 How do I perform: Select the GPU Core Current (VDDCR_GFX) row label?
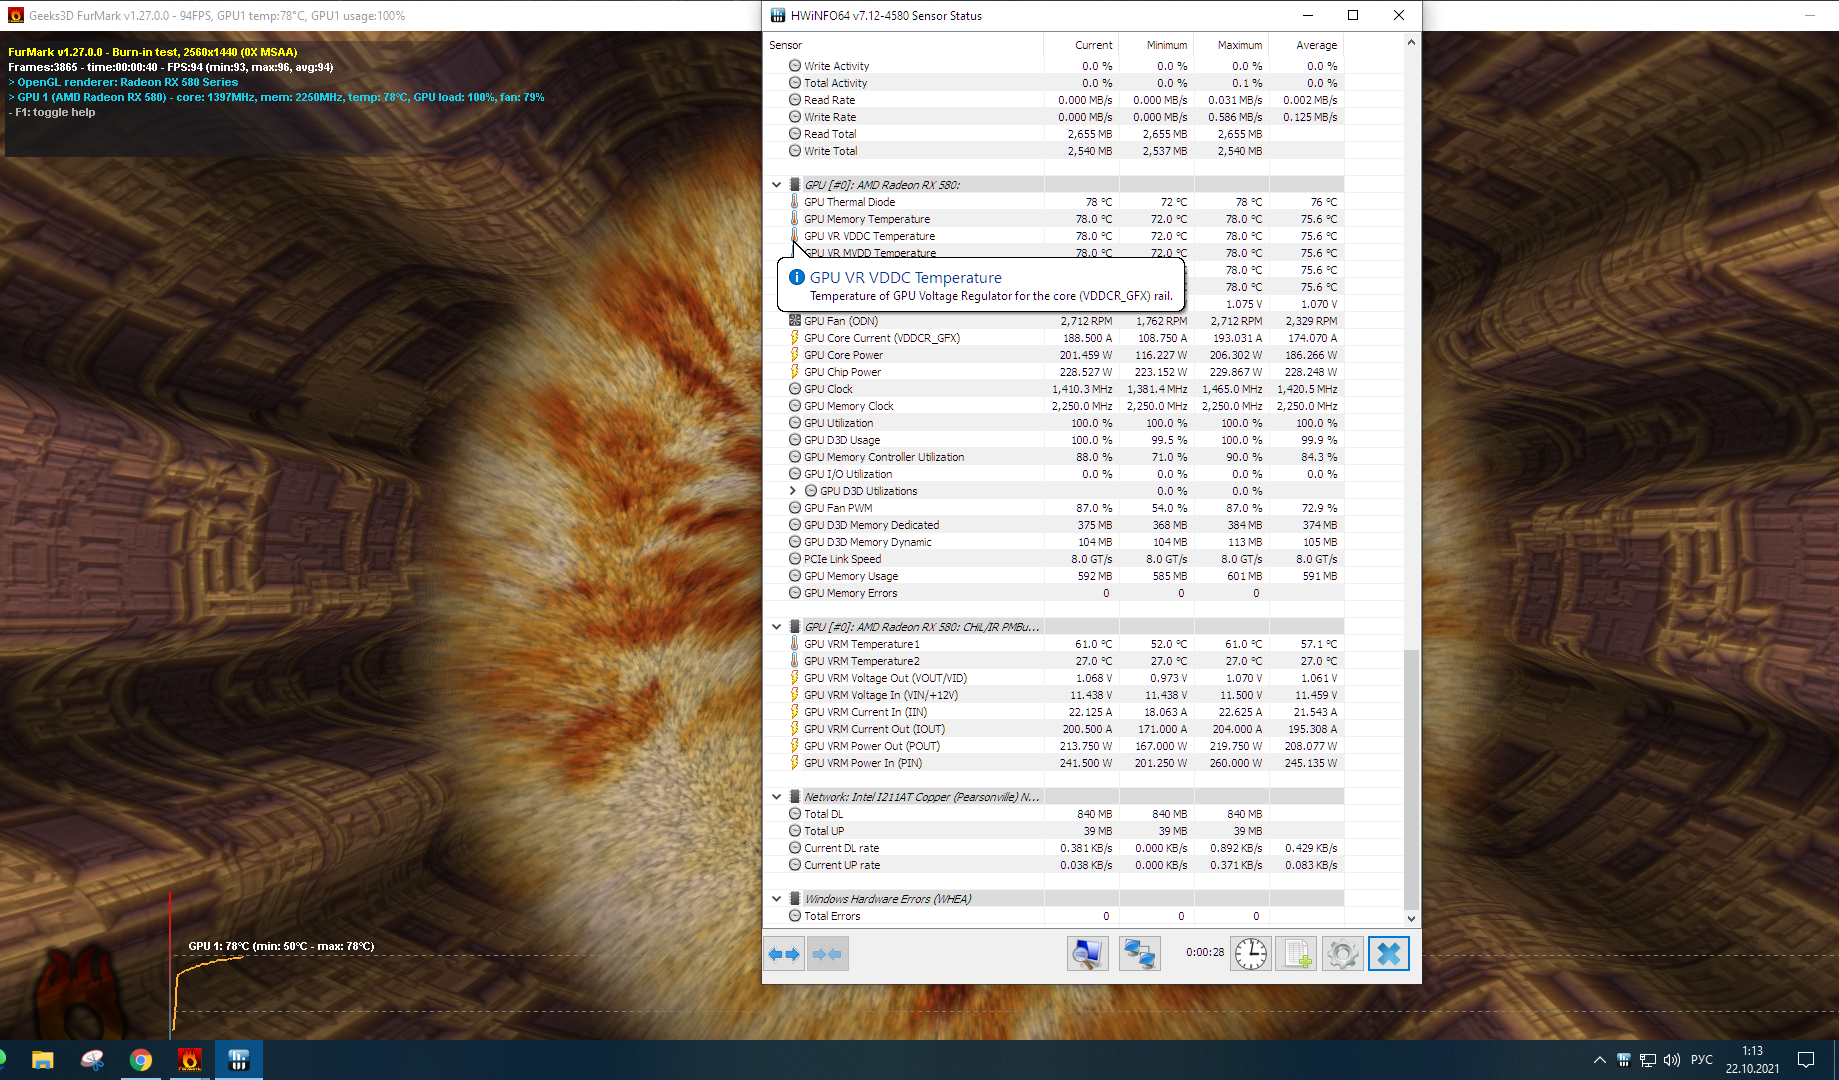click(x=882, y=338)
